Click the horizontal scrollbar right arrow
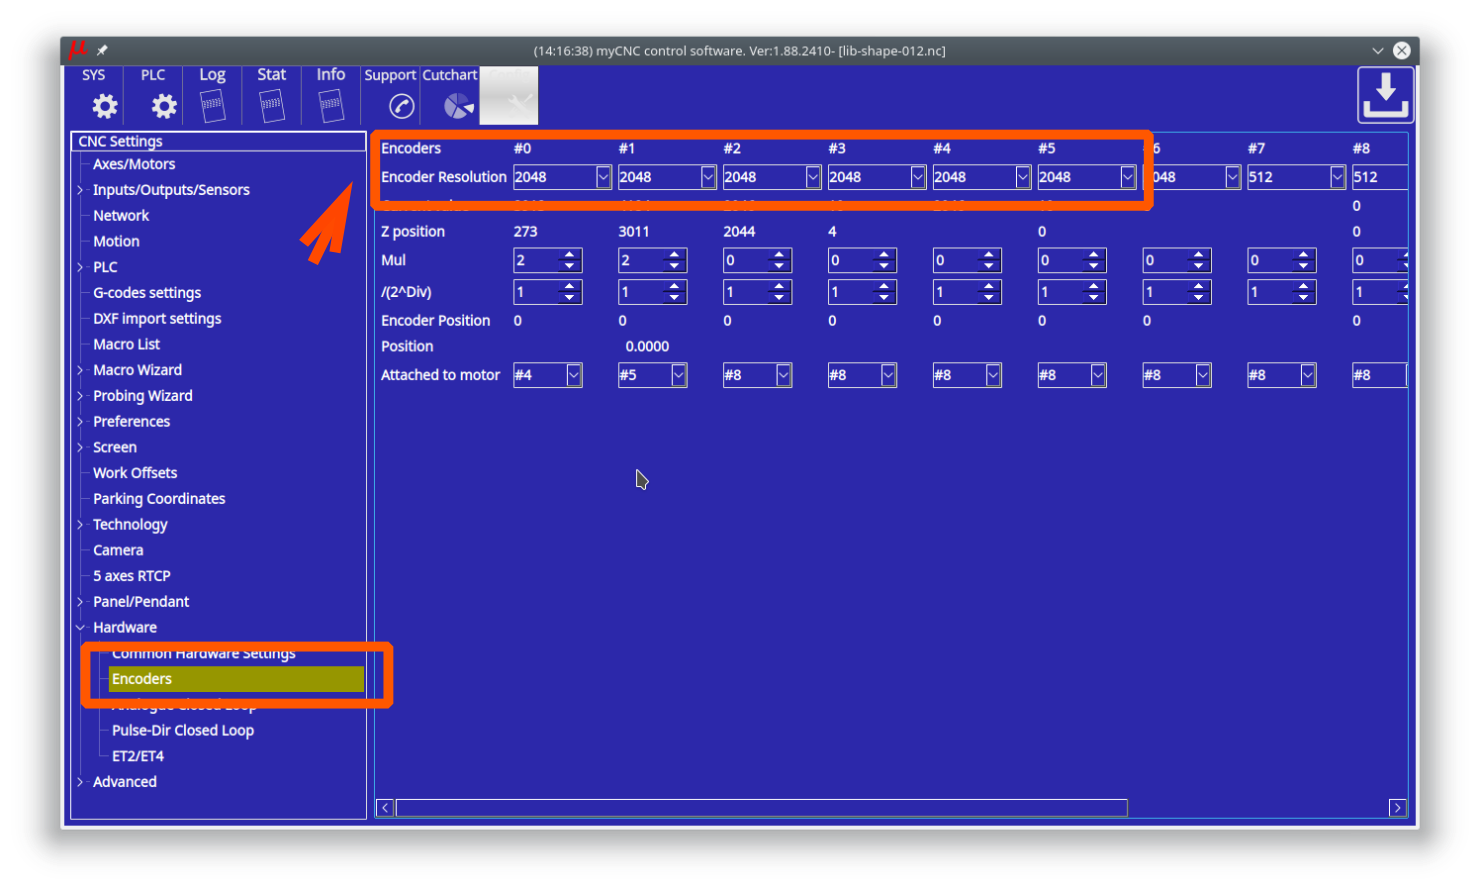Screen dimensions: 1480x890 [x=1397, y=808]
